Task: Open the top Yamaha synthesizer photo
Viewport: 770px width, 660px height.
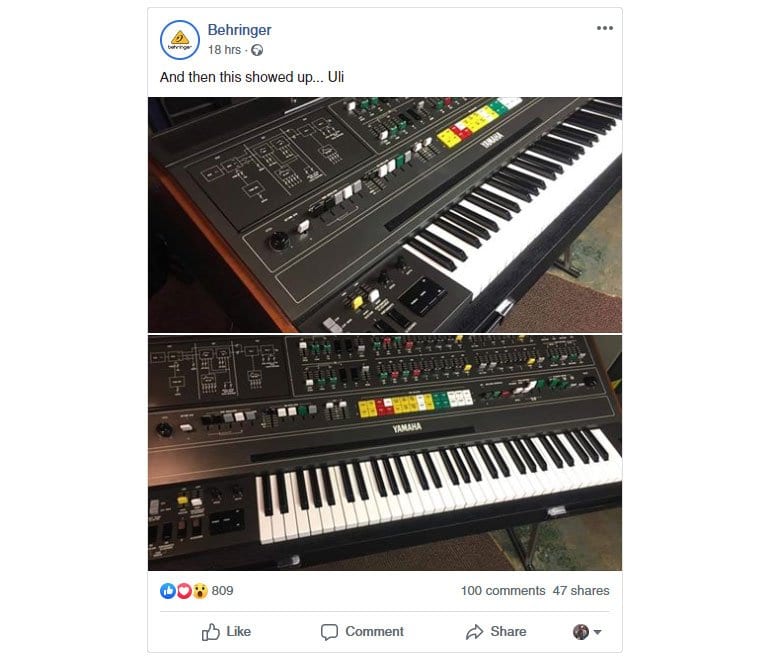Action: [x=385, y=215]
